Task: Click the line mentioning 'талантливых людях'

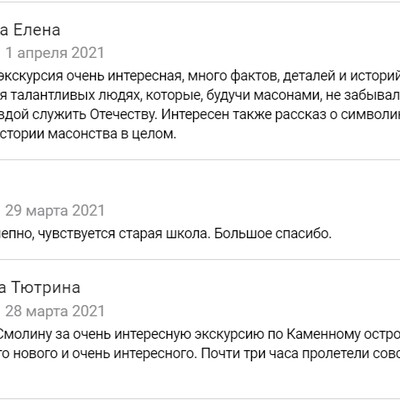Action: tap(200, 95)
